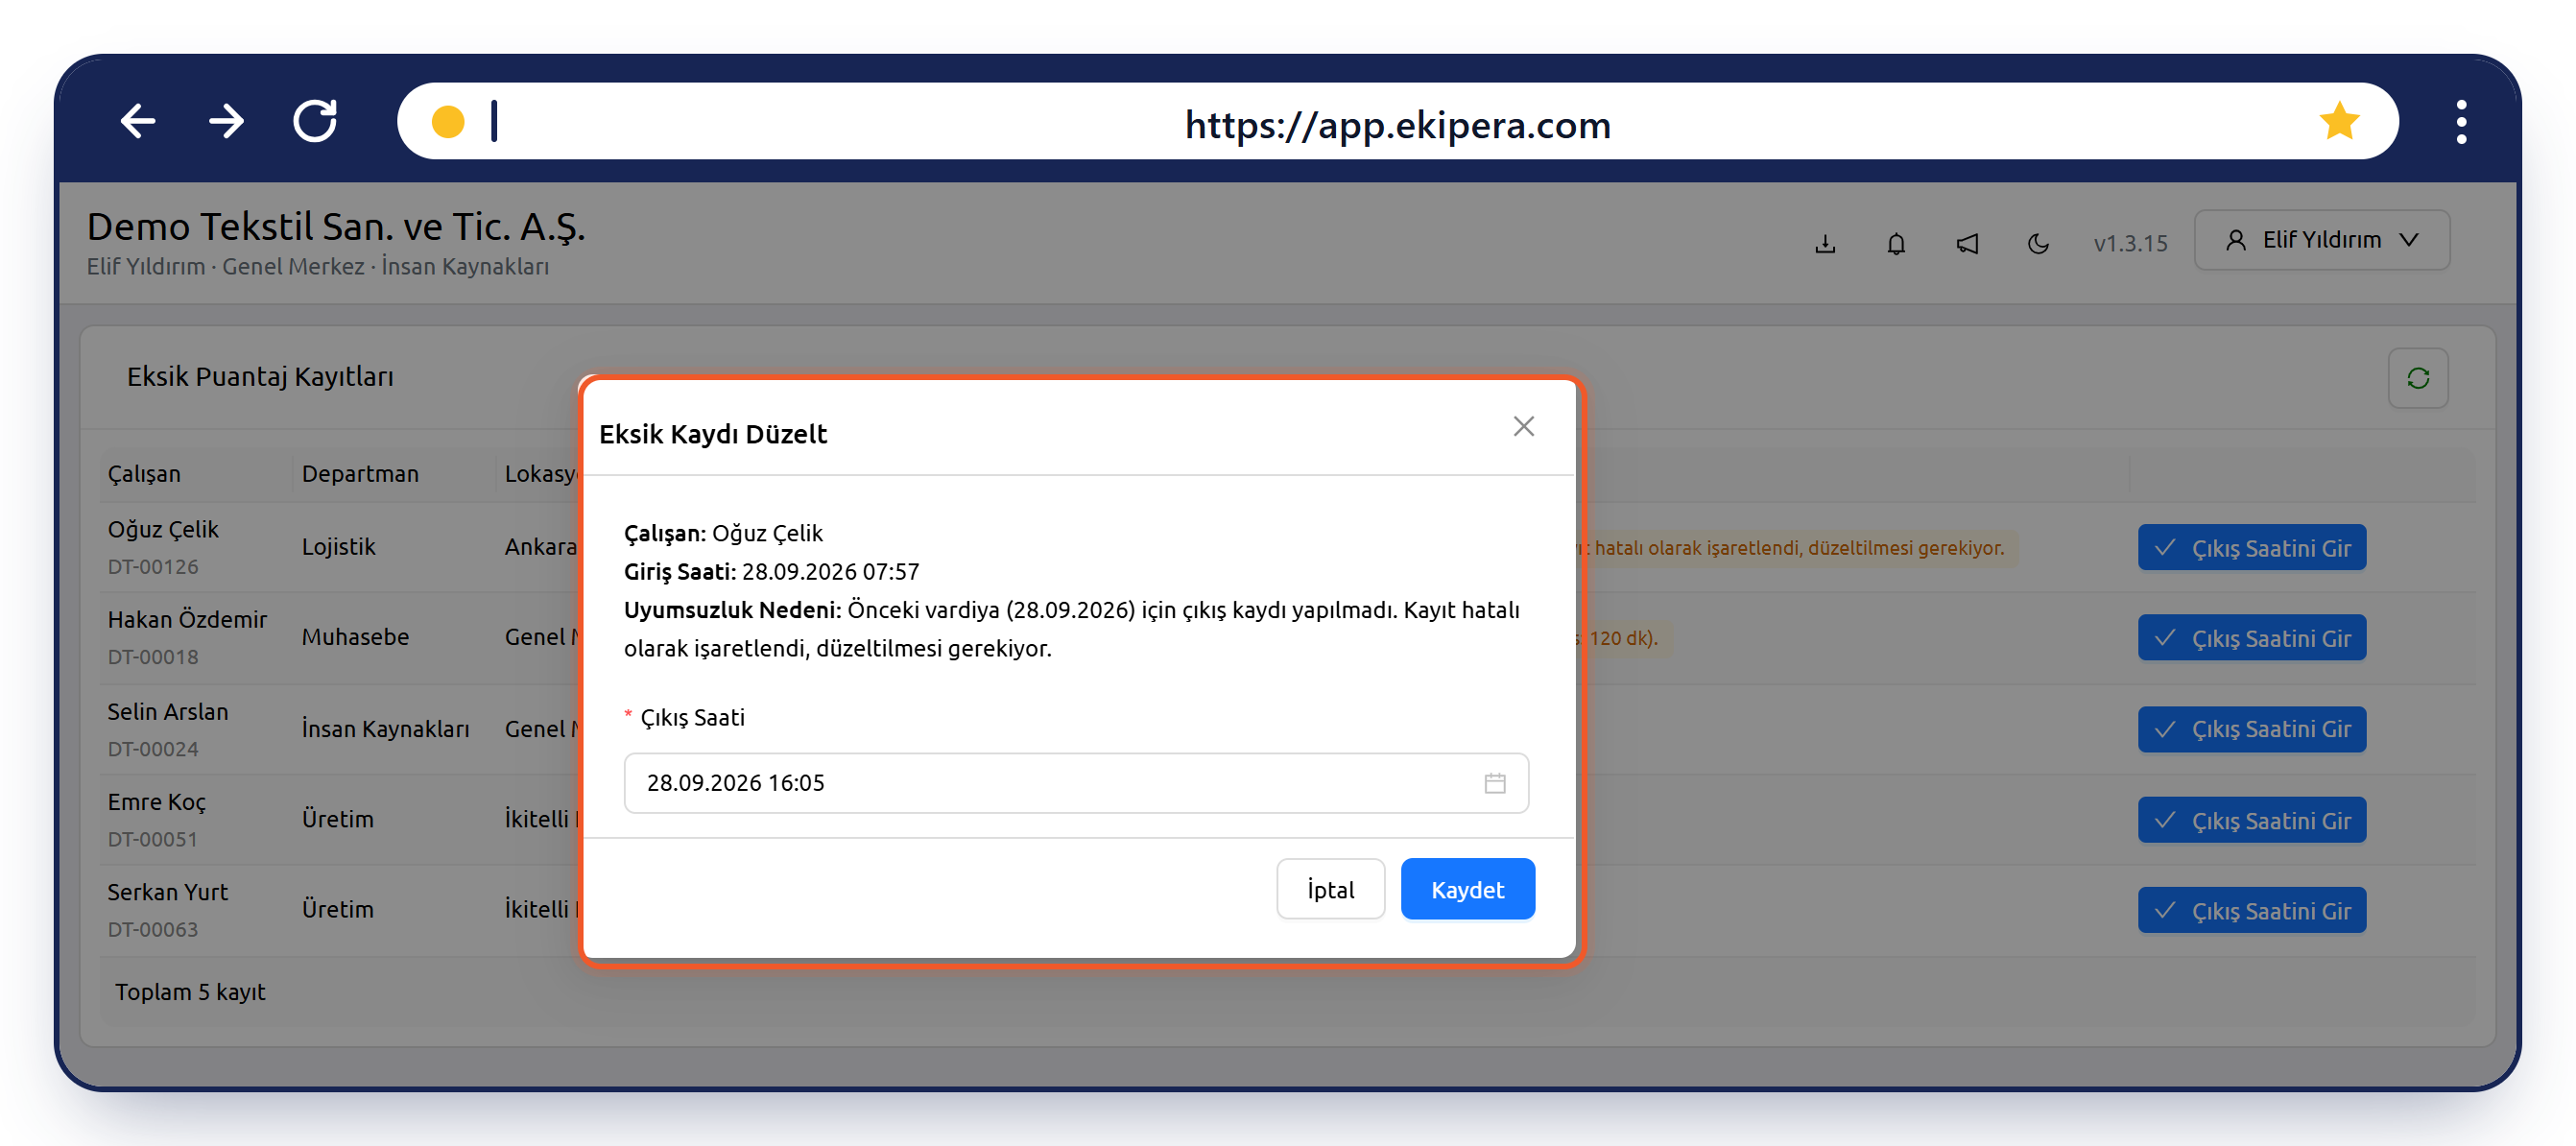Viewport: 2576px width, 1146px height.
Task: Click employee name Oğuz Çelik in table
Action: [x=163, y=529]
